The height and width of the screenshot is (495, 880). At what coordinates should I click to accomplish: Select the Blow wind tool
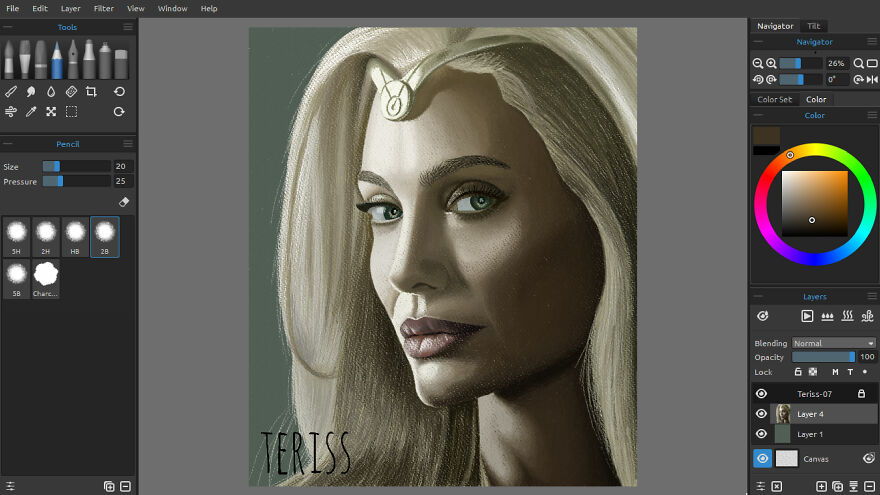pyautogui.click(x=11, y=112)
